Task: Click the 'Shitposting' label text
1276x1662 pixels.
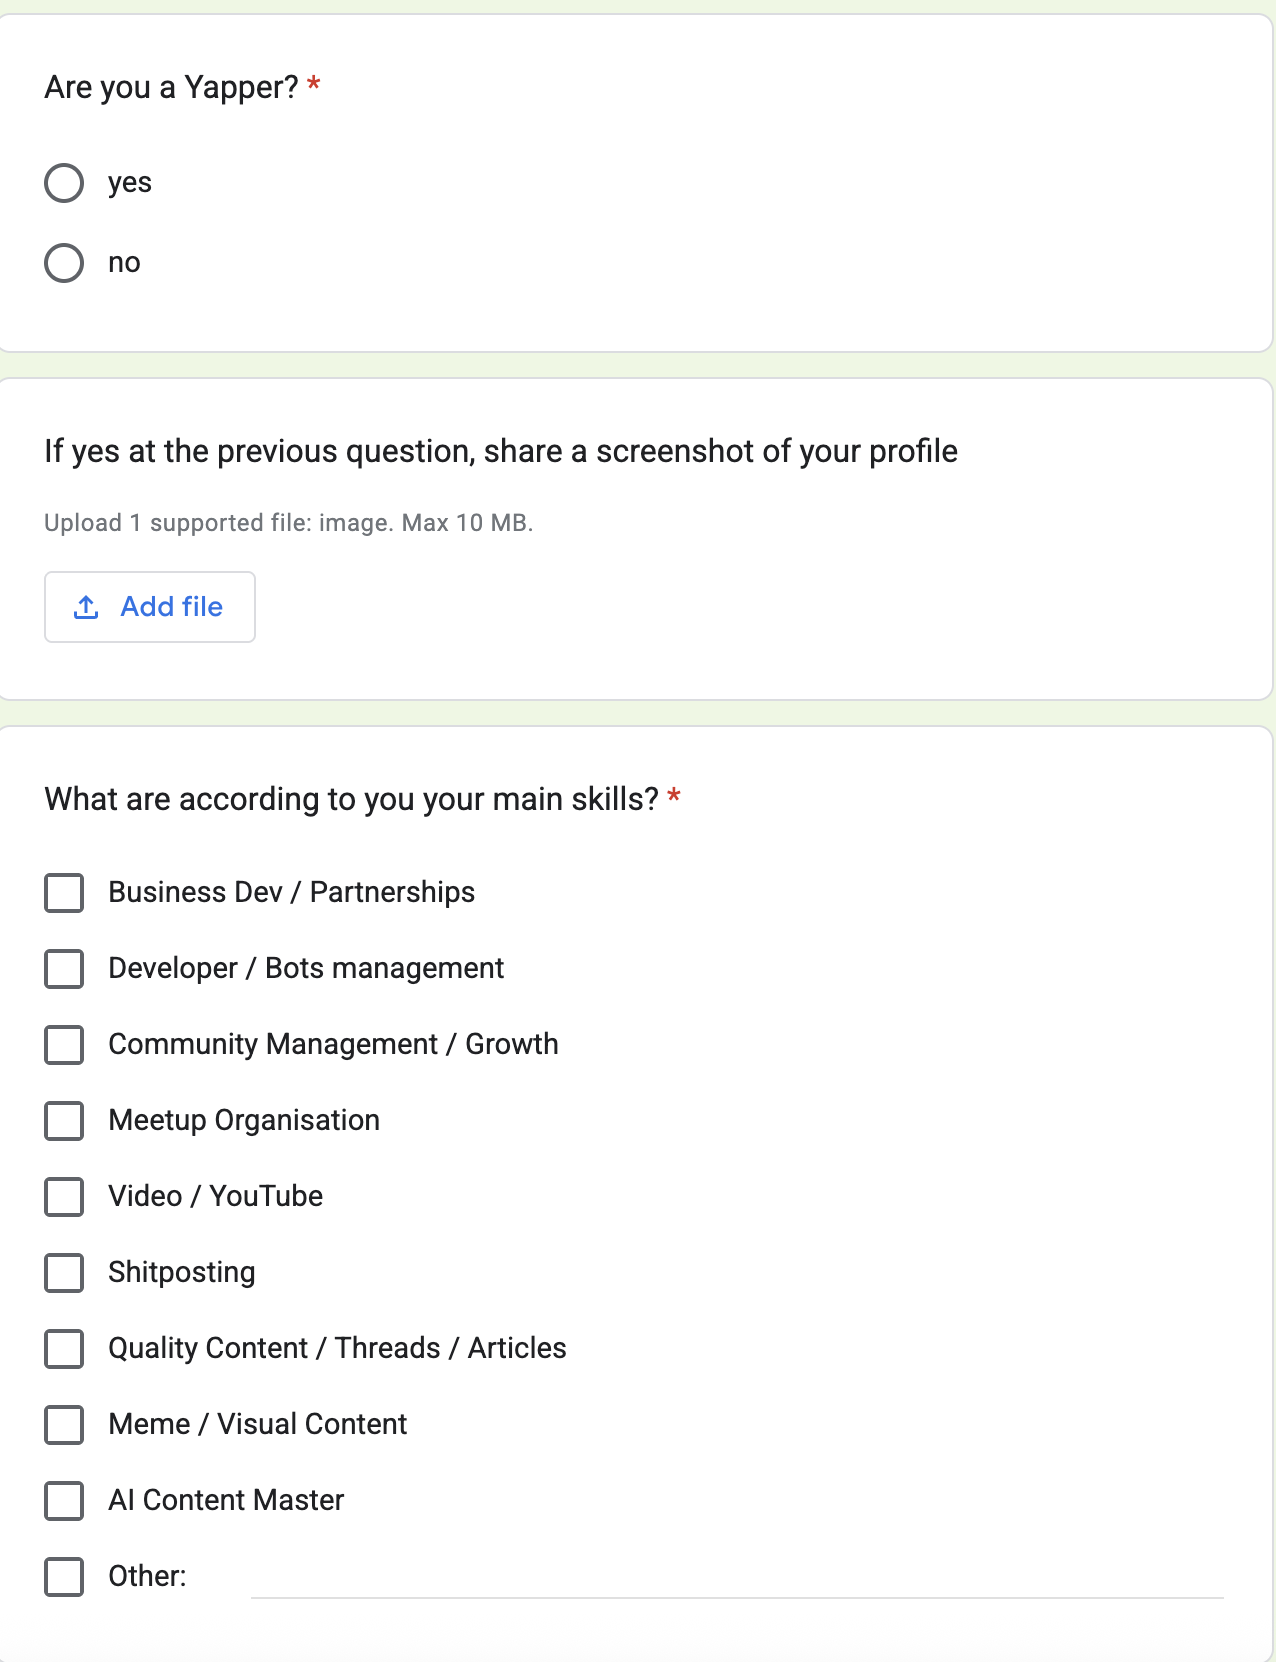Action: click(x=182, y=1272)
